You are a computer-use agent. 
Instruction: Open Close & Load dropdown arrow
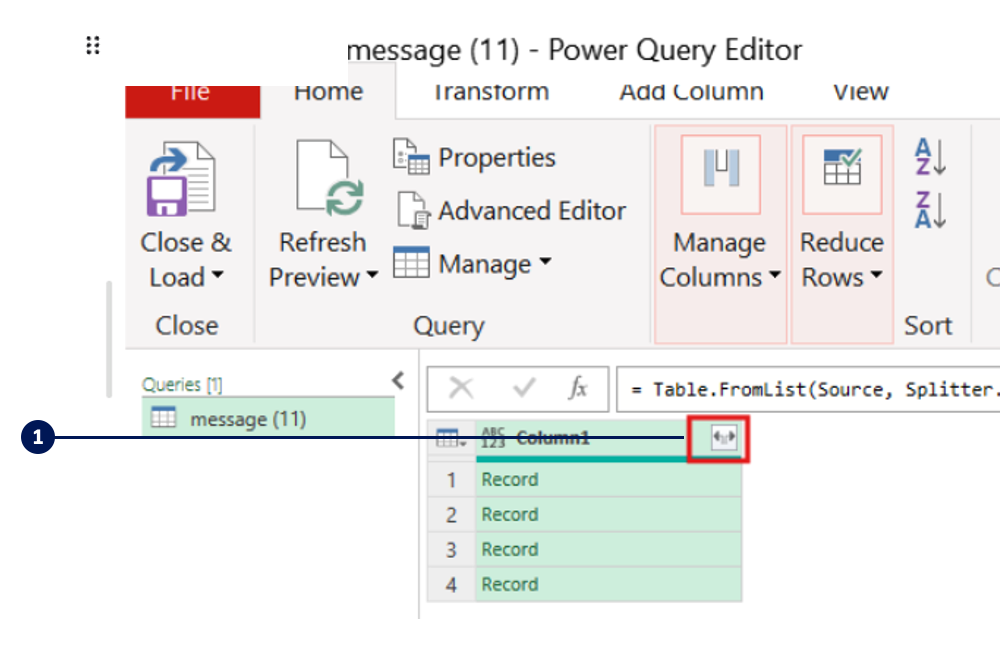pyautogui.click(x=217, y=278)
